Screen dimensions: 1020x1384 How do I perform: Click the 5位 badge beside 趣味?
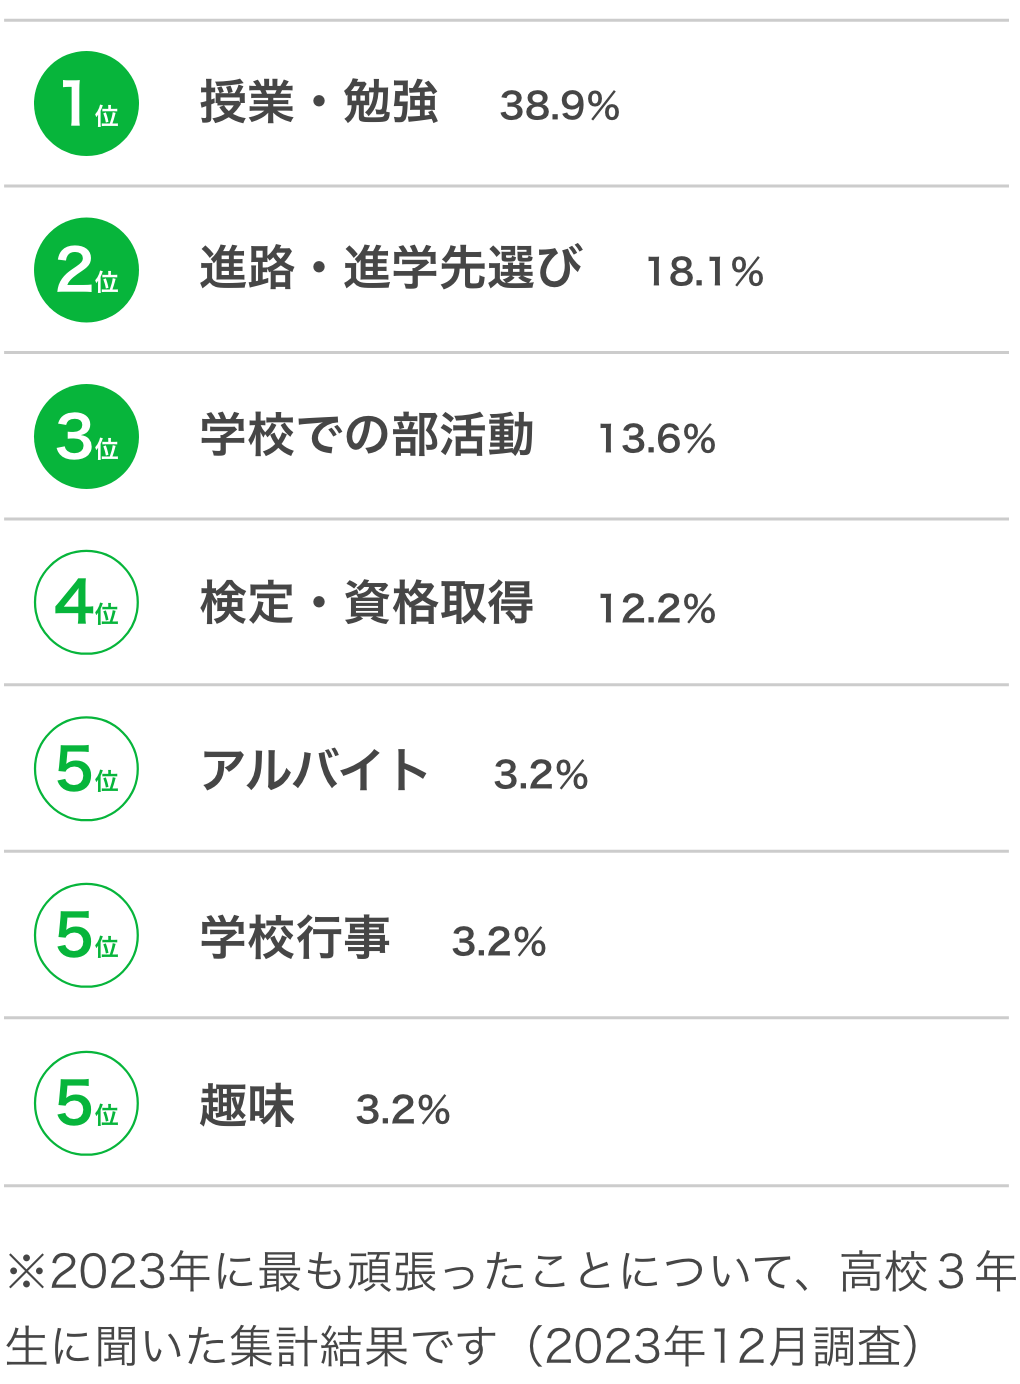86,1104
